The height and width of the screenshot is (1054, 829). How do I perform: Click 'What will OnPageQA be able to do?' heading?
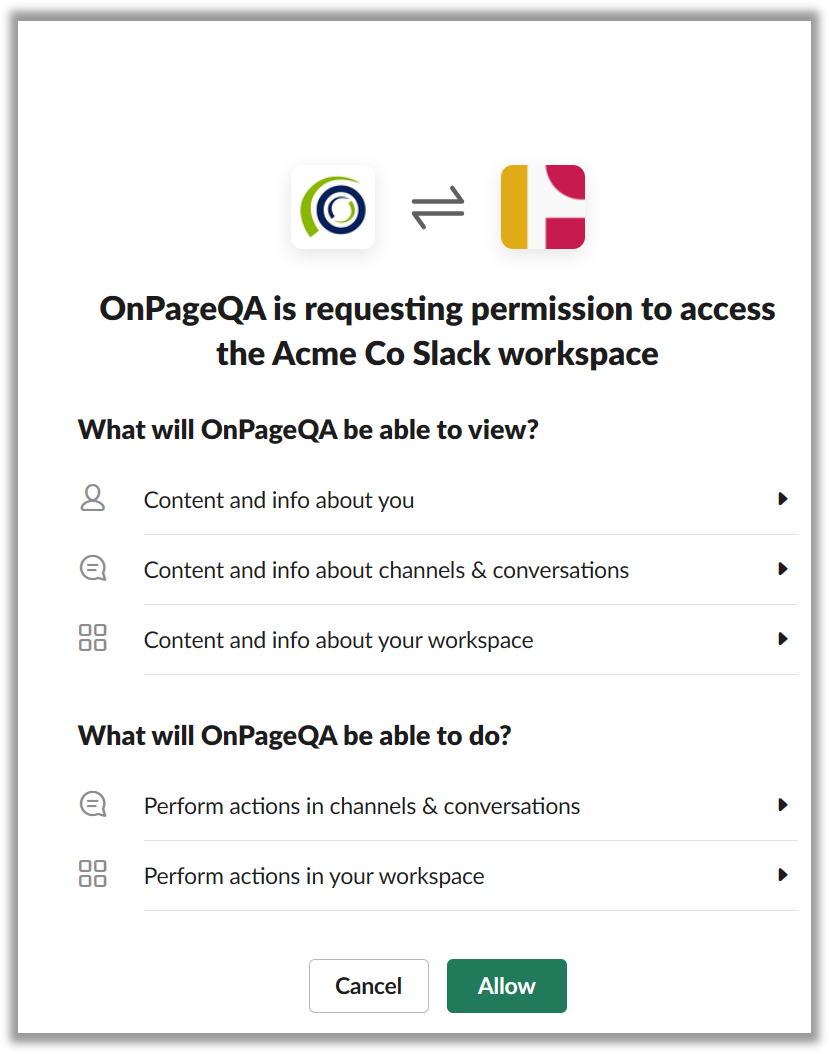(294, 736)
